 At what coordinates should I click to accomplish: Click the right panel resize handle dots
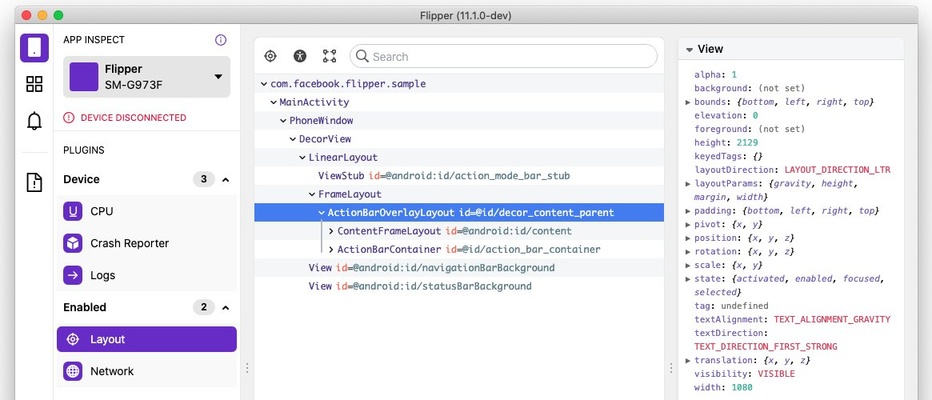tap(671, 368)
